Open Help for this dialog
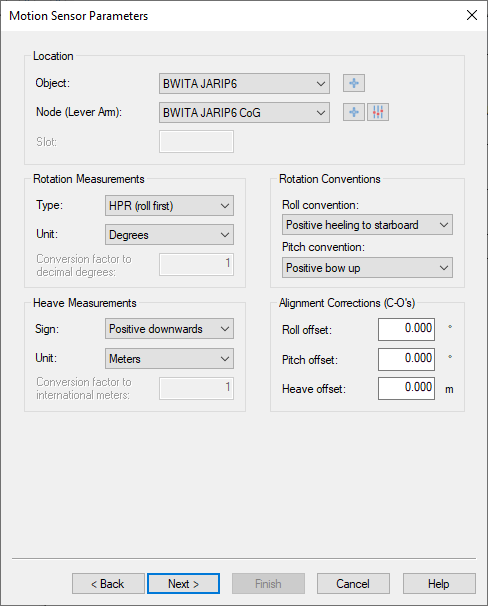This screenshot has width=488, height=606. (x=439, y=584)
